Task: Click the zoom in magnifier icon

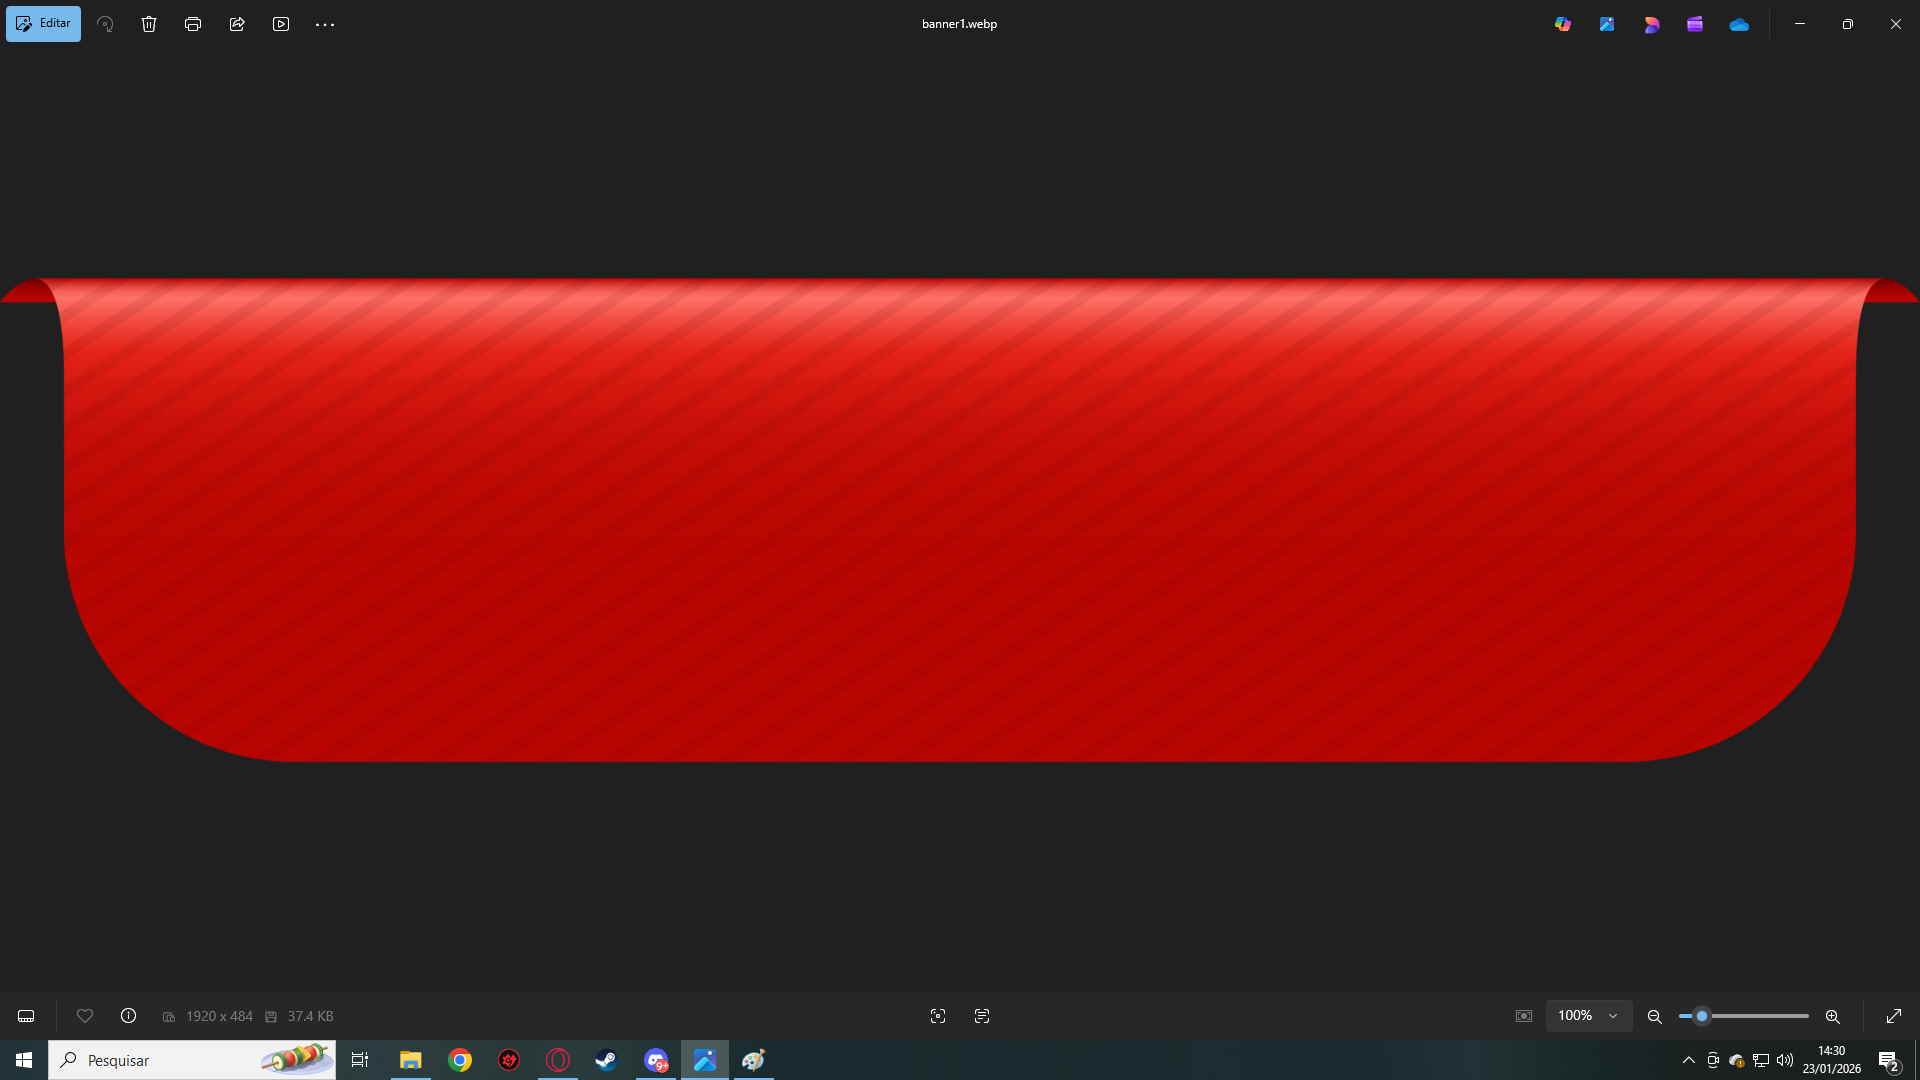Action: pyautogui.click(x=1833, y=1016)
